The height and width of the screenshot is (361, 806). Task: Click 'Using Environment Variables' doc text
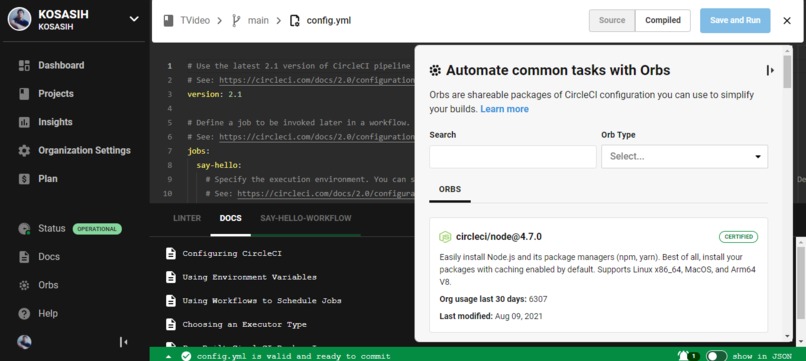click(249, 277)
